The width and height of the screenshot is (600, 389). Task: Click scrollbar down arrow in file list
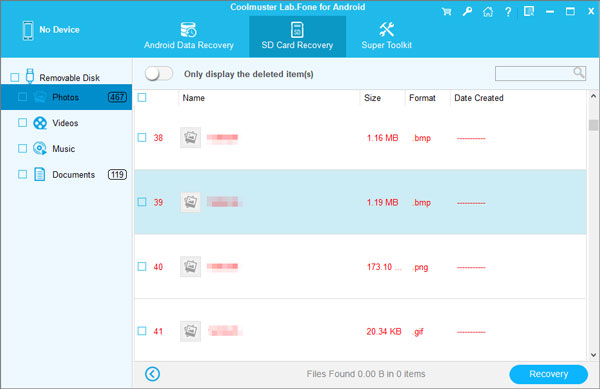point(593,355)
